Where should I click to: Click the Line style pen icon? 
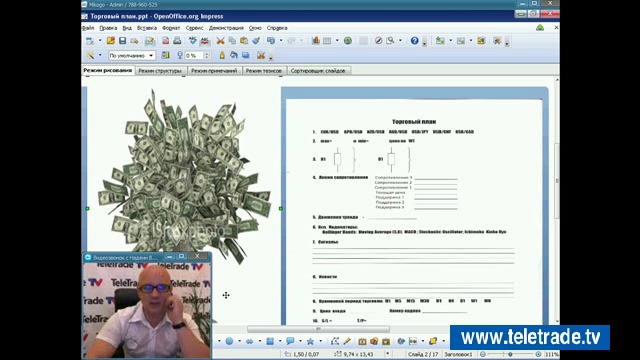tap(222, 55)
